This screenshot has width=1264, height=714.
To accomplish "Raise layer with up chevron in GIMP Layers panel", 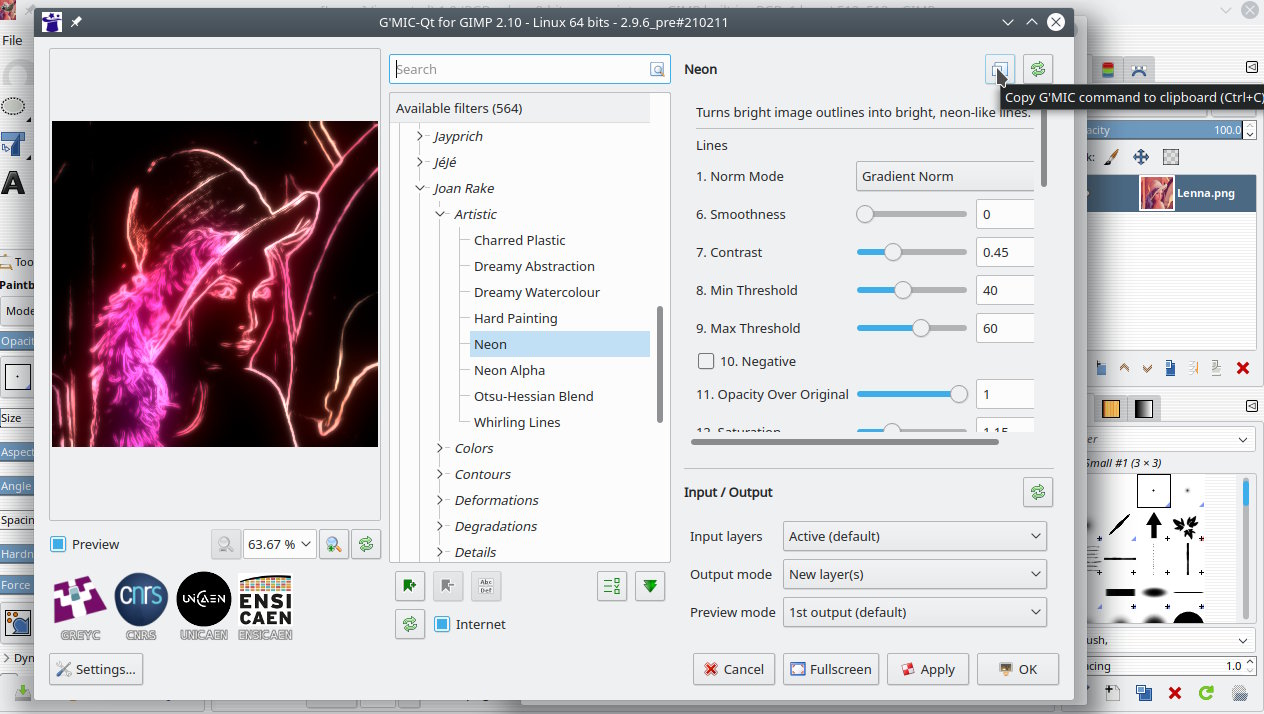I will [1124, 368].
